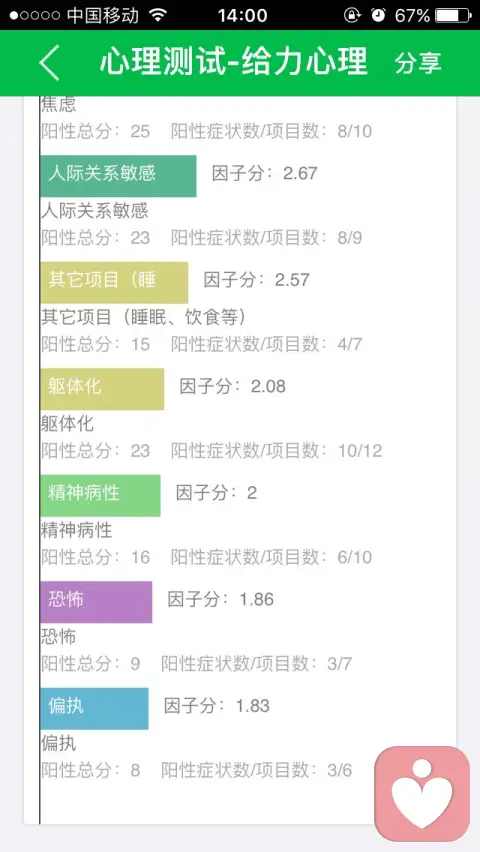The image size is (480, 852).
Task: Select the yellow 其它项目 bar
Action: pos(114,282)
